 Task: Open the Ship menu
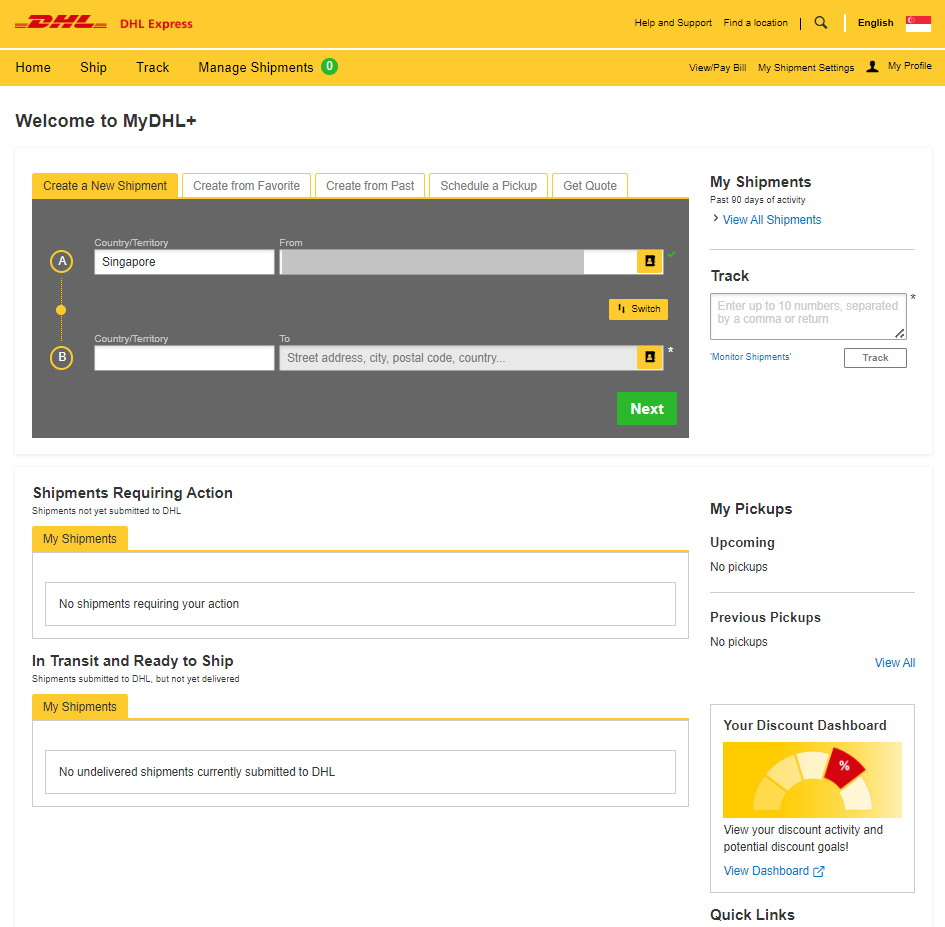93,68
